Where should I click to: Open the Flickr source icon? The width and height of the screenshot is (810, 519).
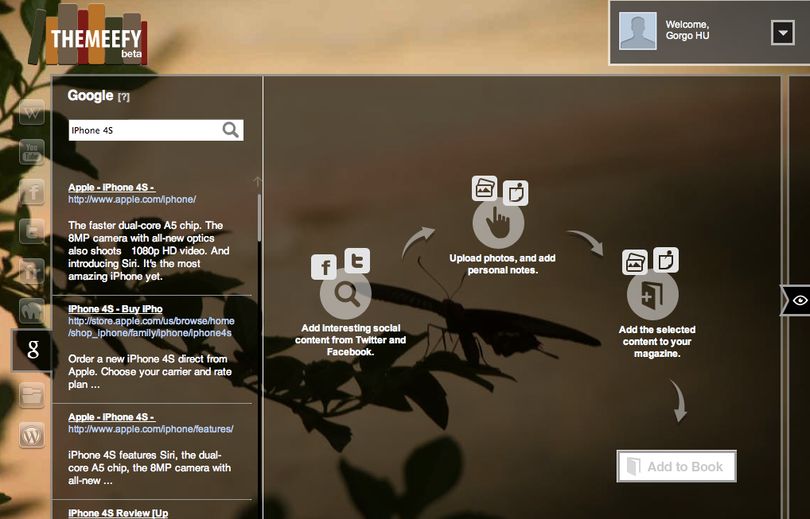pos(32,272)
